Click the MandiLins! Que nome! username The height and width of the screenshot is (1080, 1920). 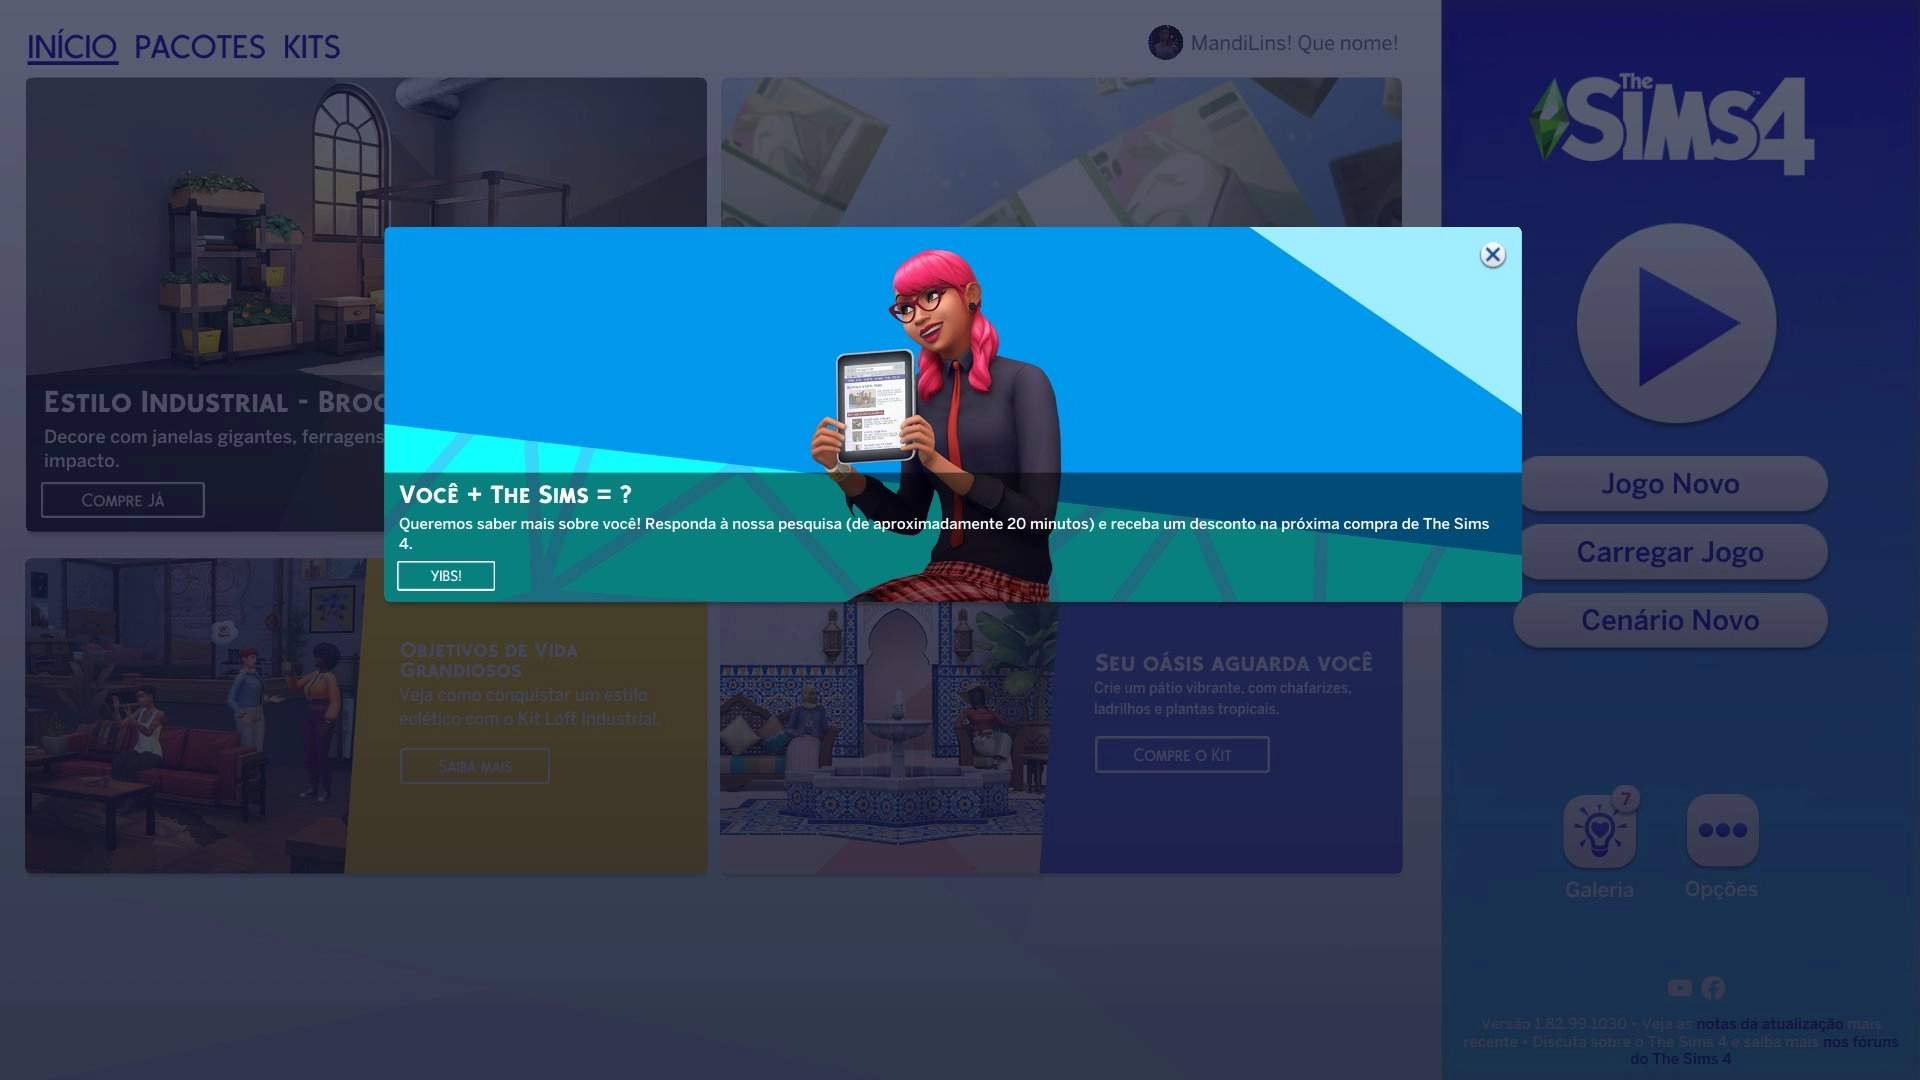pyautogui.click(x=1294, y=43)
